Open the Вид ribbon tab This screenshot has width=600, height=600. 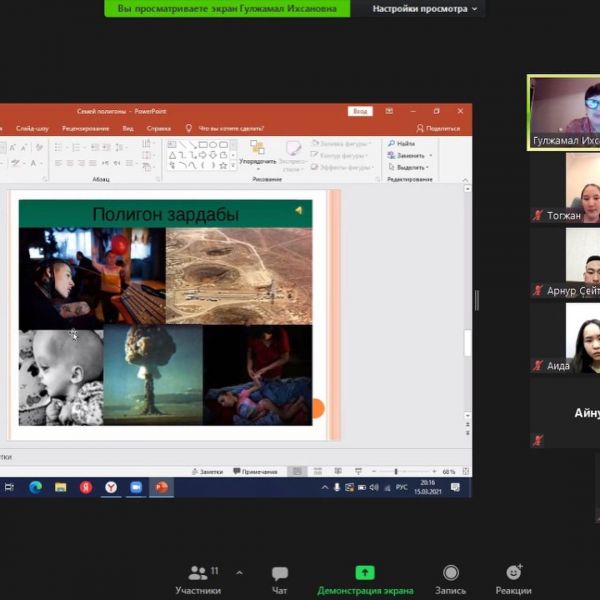coord(128,128)
